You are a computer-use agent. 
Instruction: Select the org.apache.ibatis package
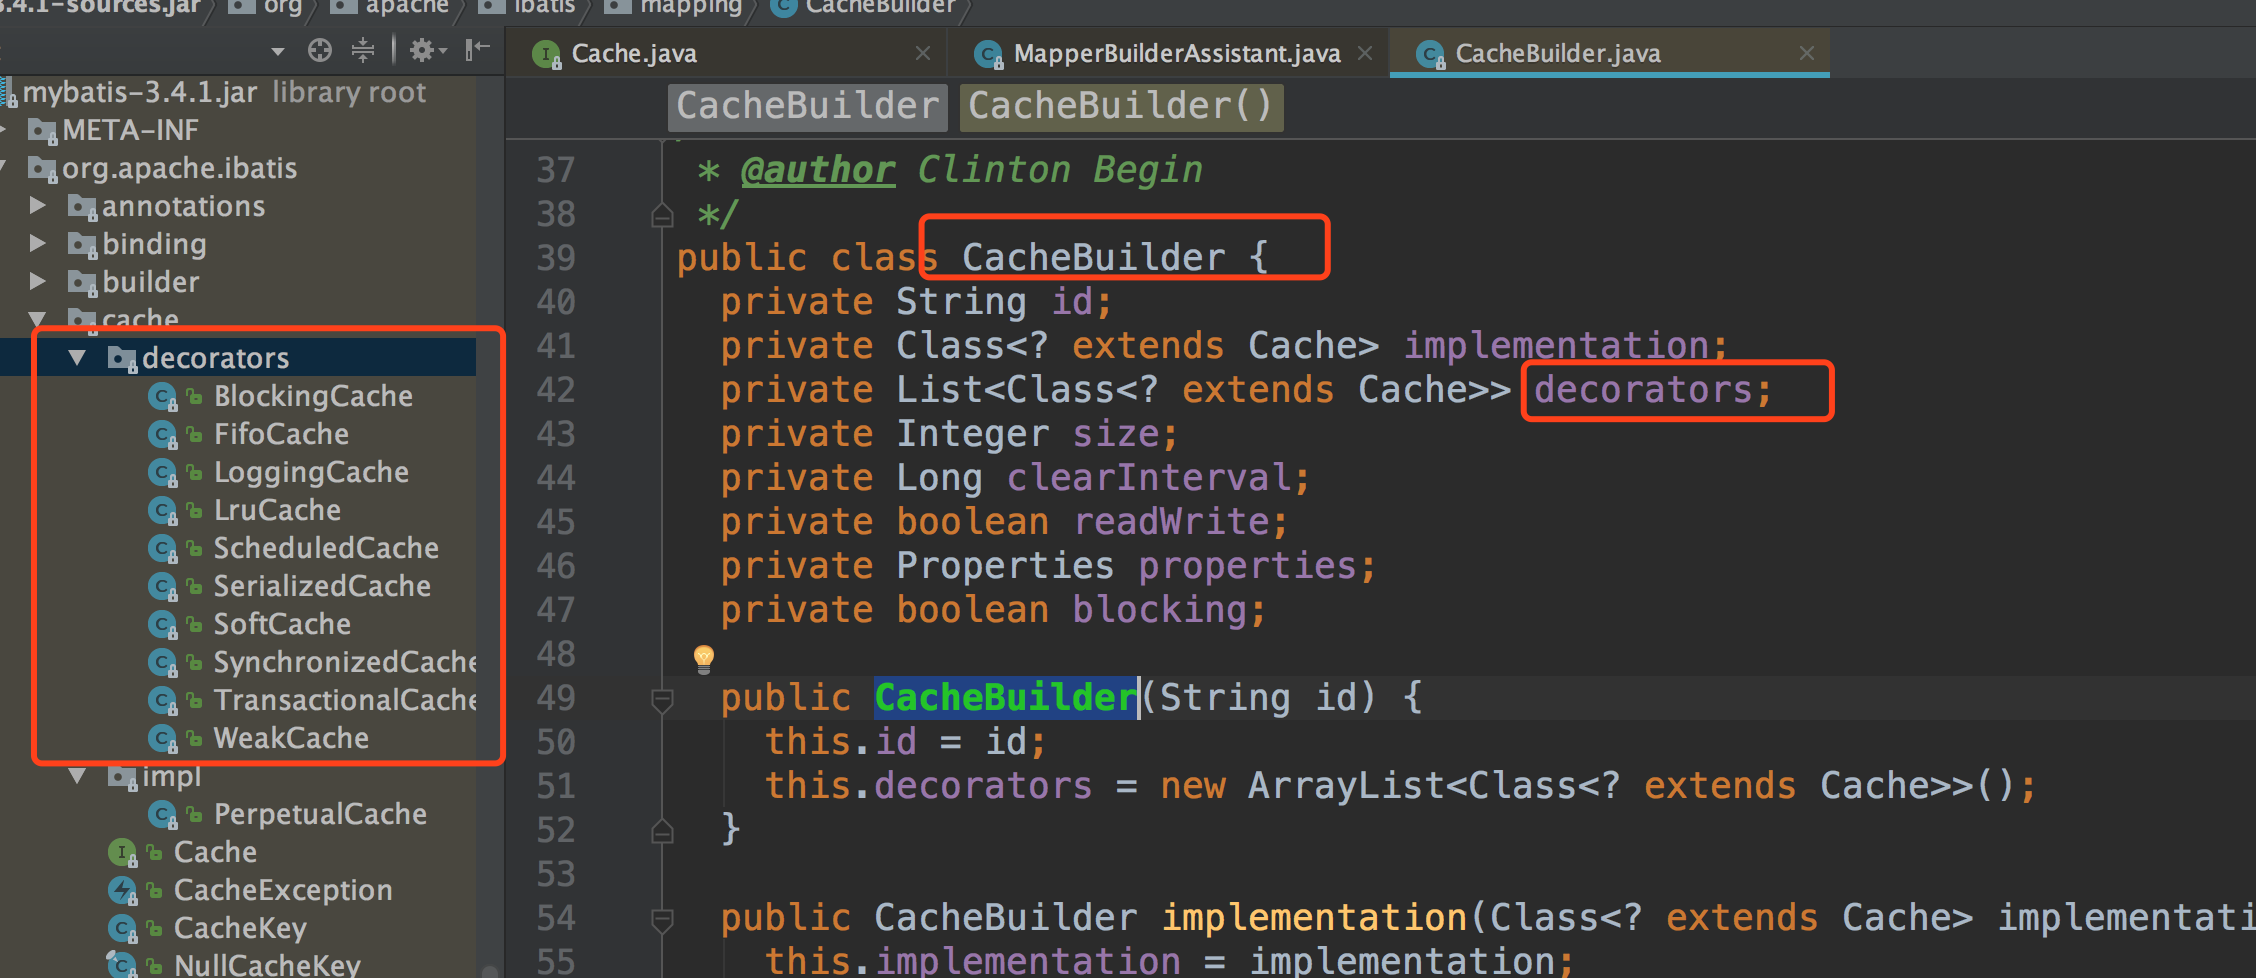click(179, 168)
